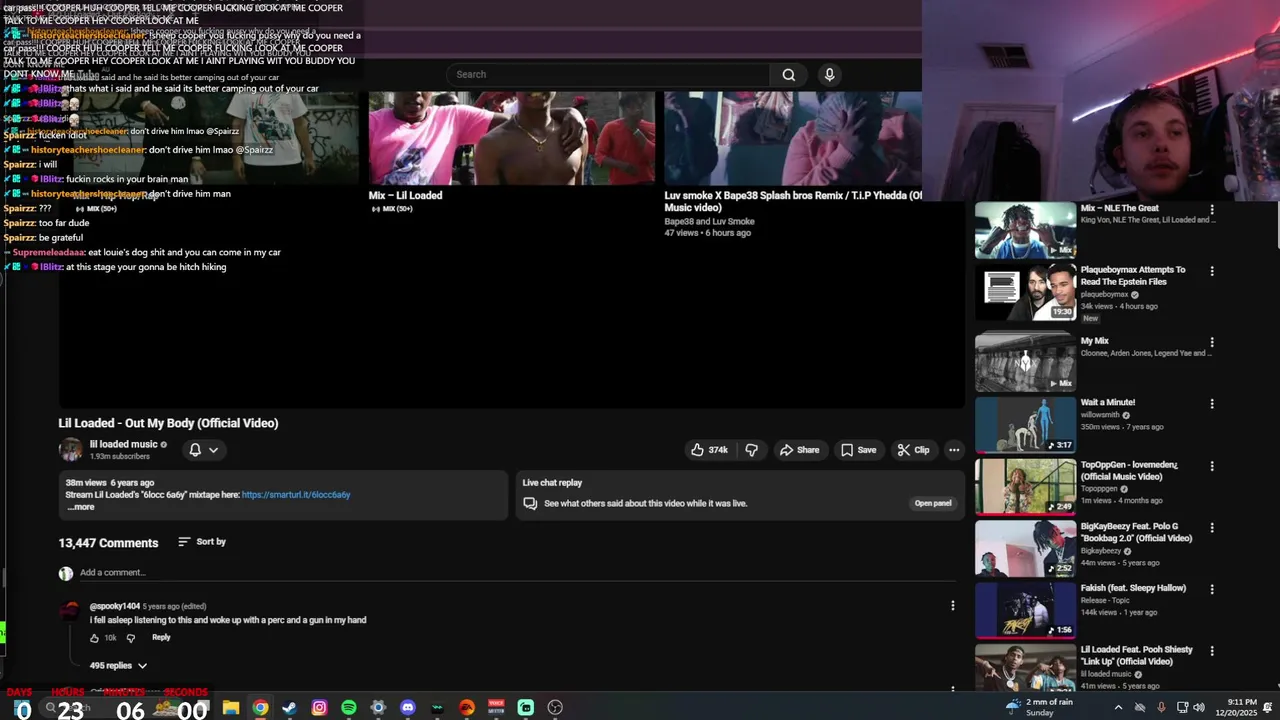Click the Chrome taskbar icon
Image resolution: width=1280 pixels, height=720 pixels.
pos(260,708)
